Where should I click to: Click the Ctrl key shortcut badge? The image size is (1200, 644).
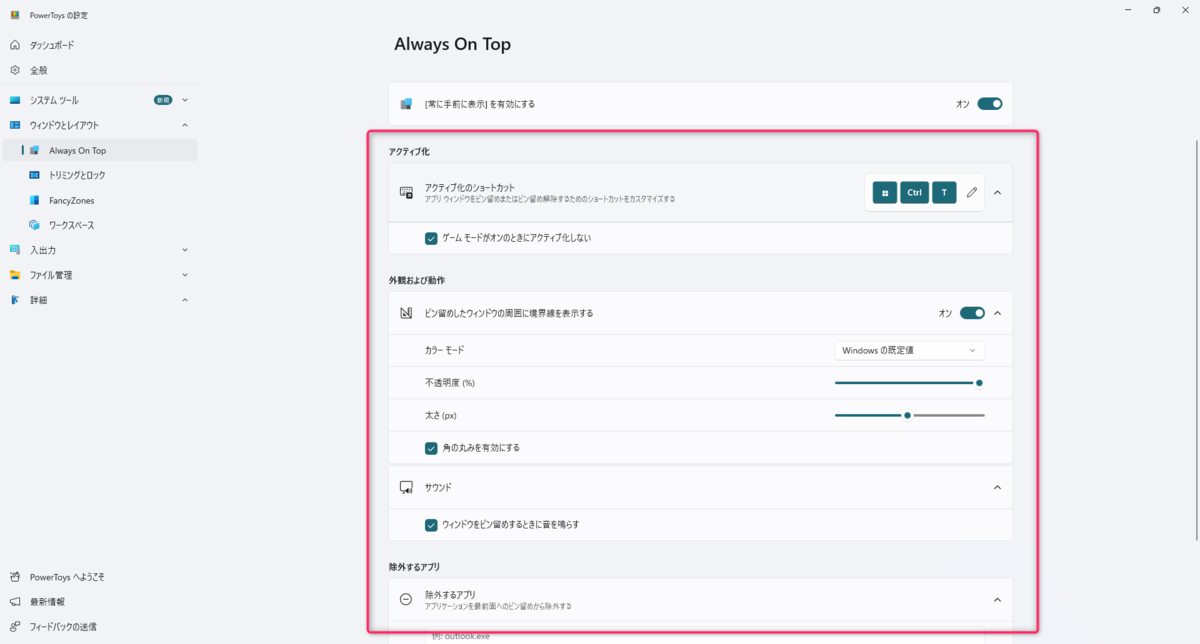point(914,193)
